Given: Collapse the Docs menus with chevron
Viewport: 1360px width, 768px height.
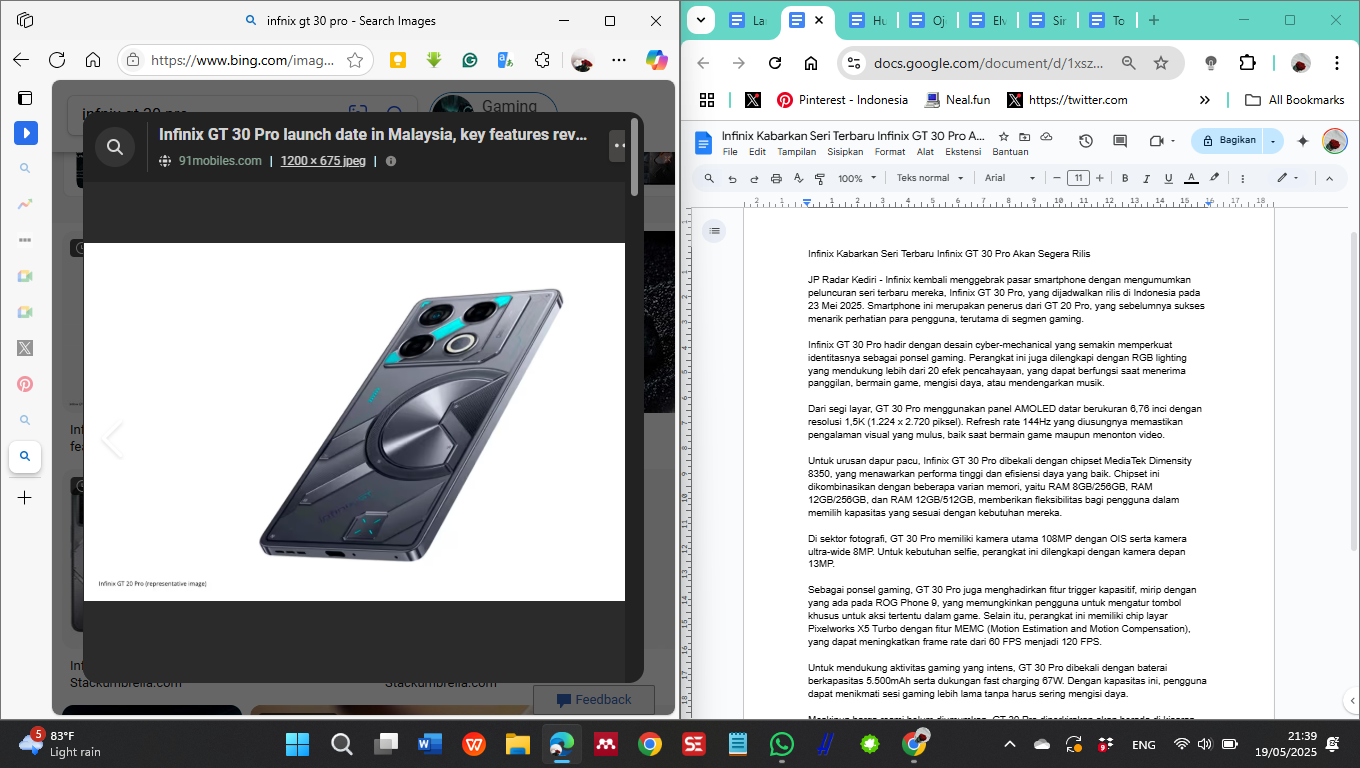Looking at the screenshot, I should 1329,178.
